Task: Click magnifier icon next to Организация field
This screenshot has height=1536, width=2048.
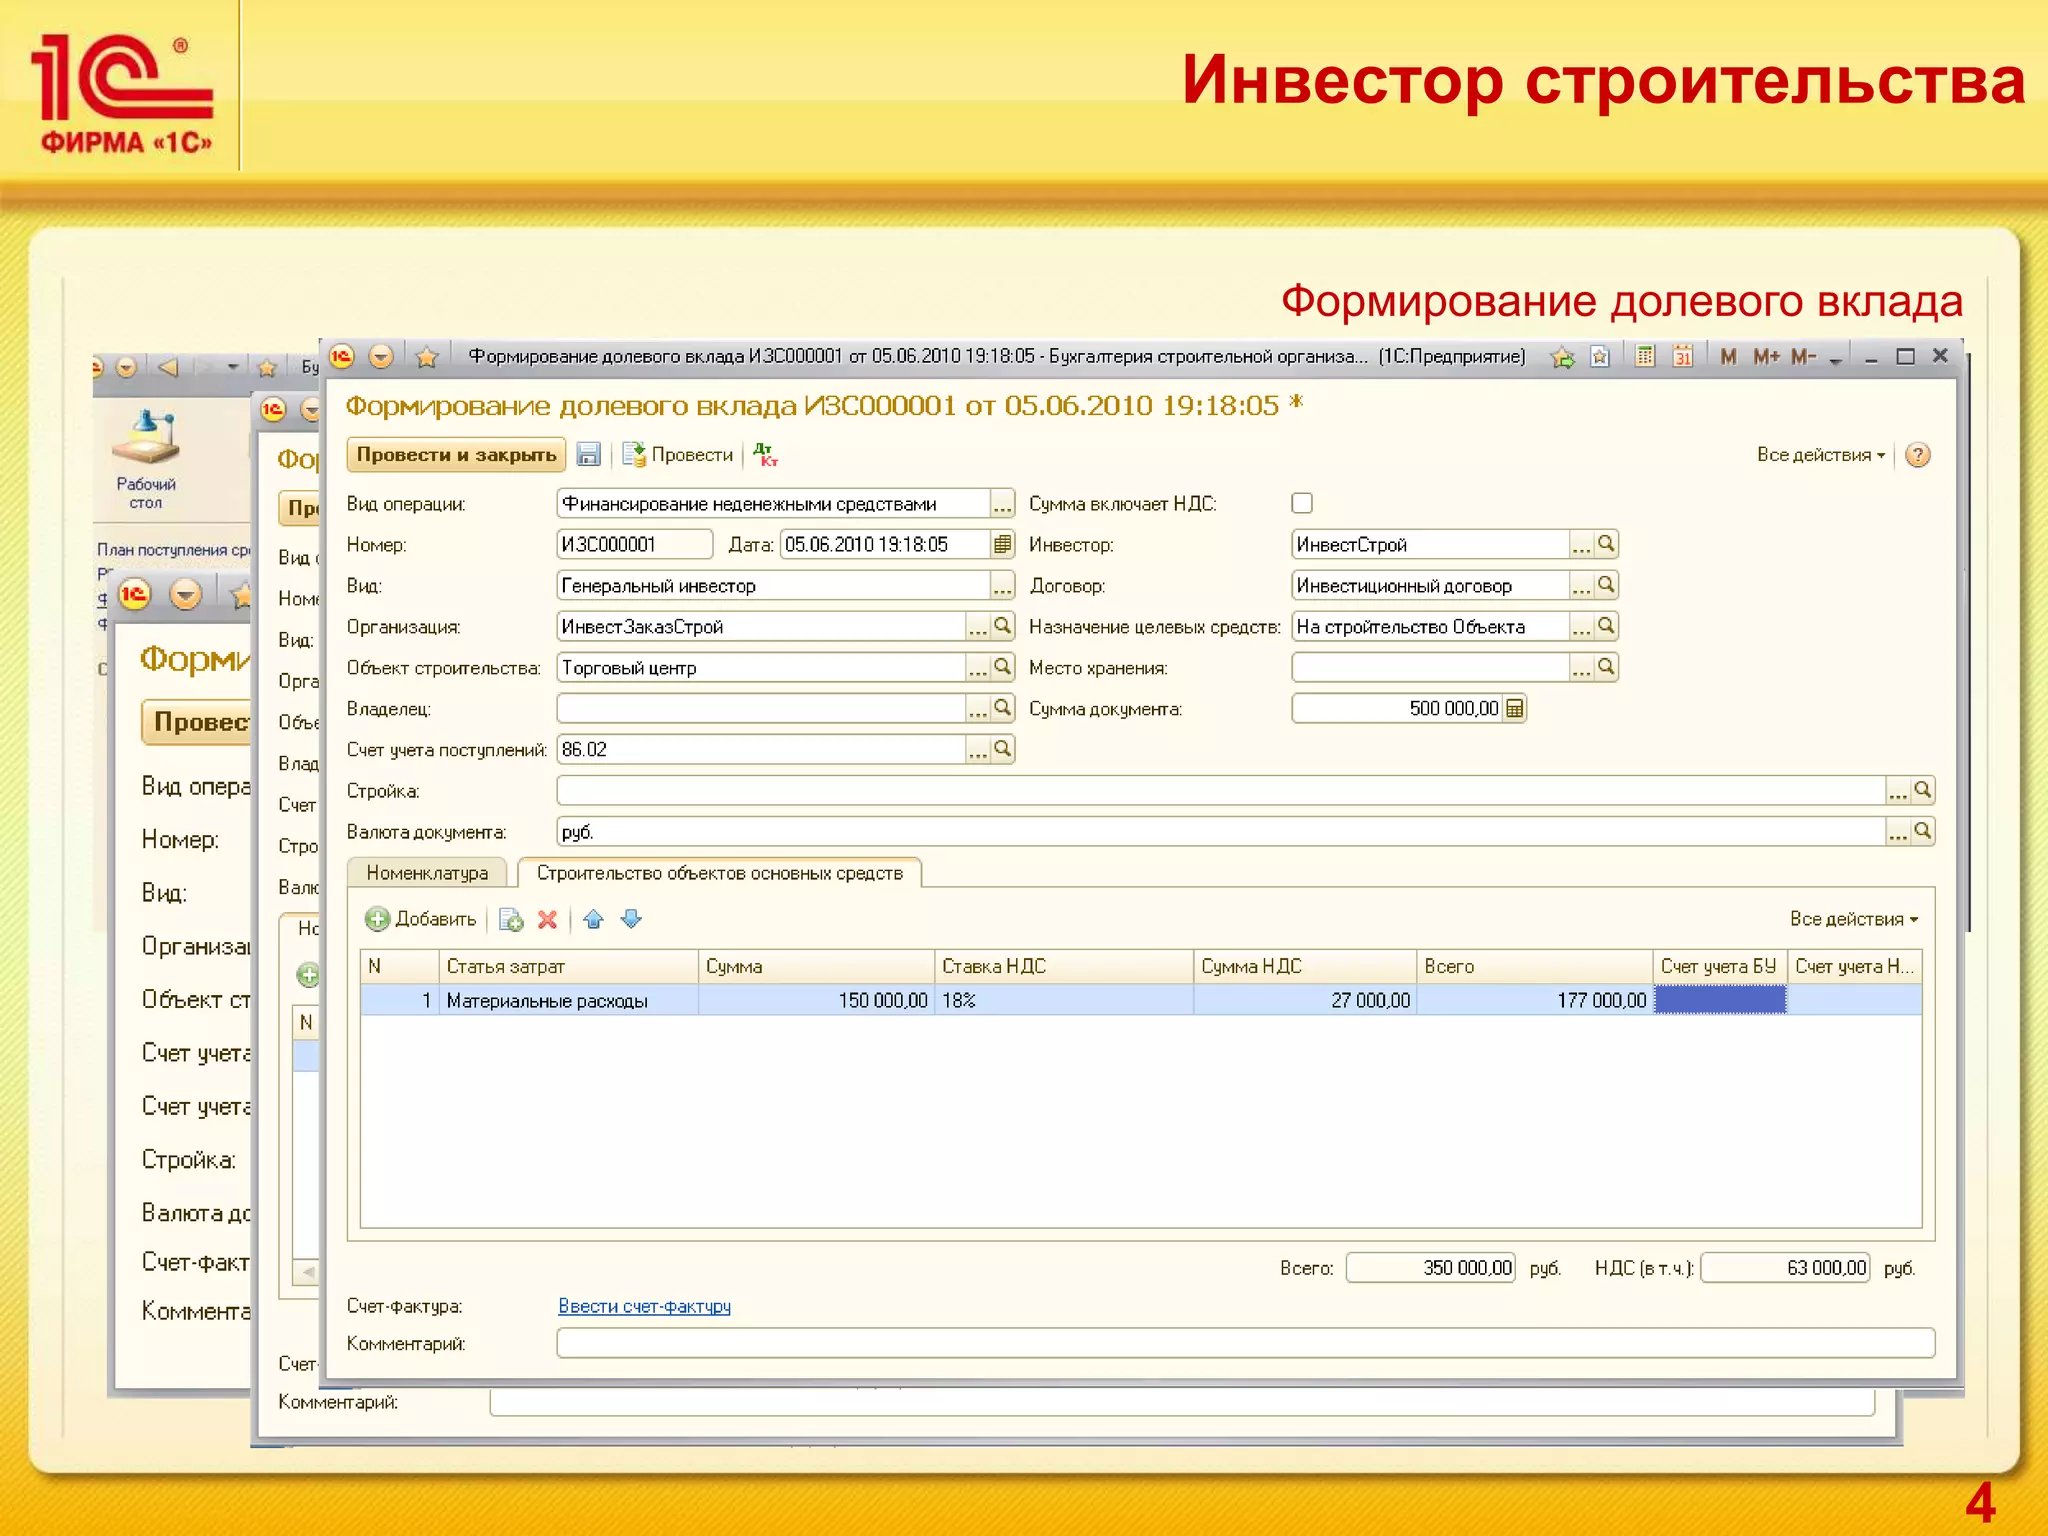Action: (x=1002, y=626)
